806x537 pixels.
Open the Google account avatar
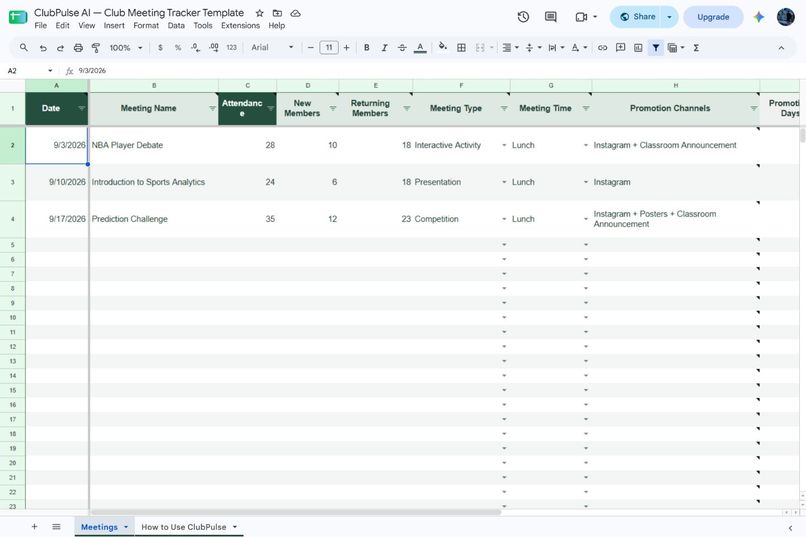coord(785,17)
